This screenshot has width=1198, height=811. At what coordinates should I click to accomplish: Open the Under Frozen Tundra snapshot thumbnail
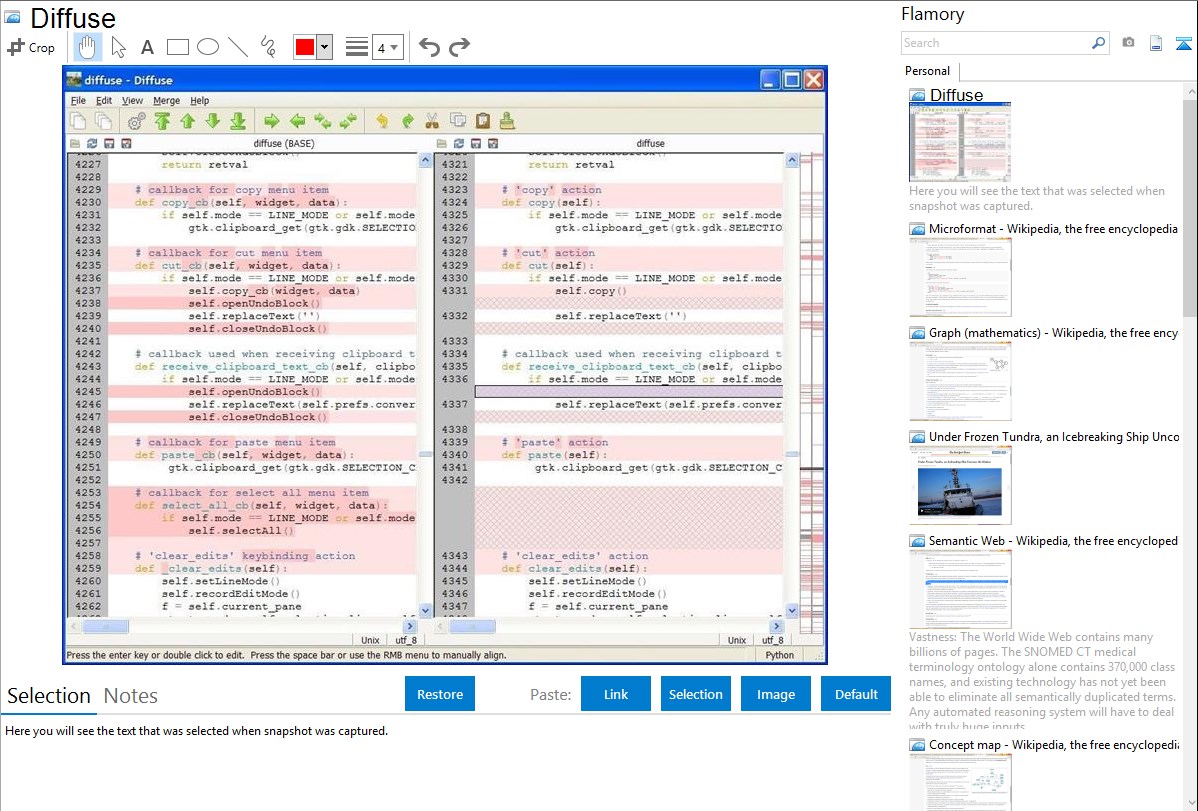[x=960, y=485]
